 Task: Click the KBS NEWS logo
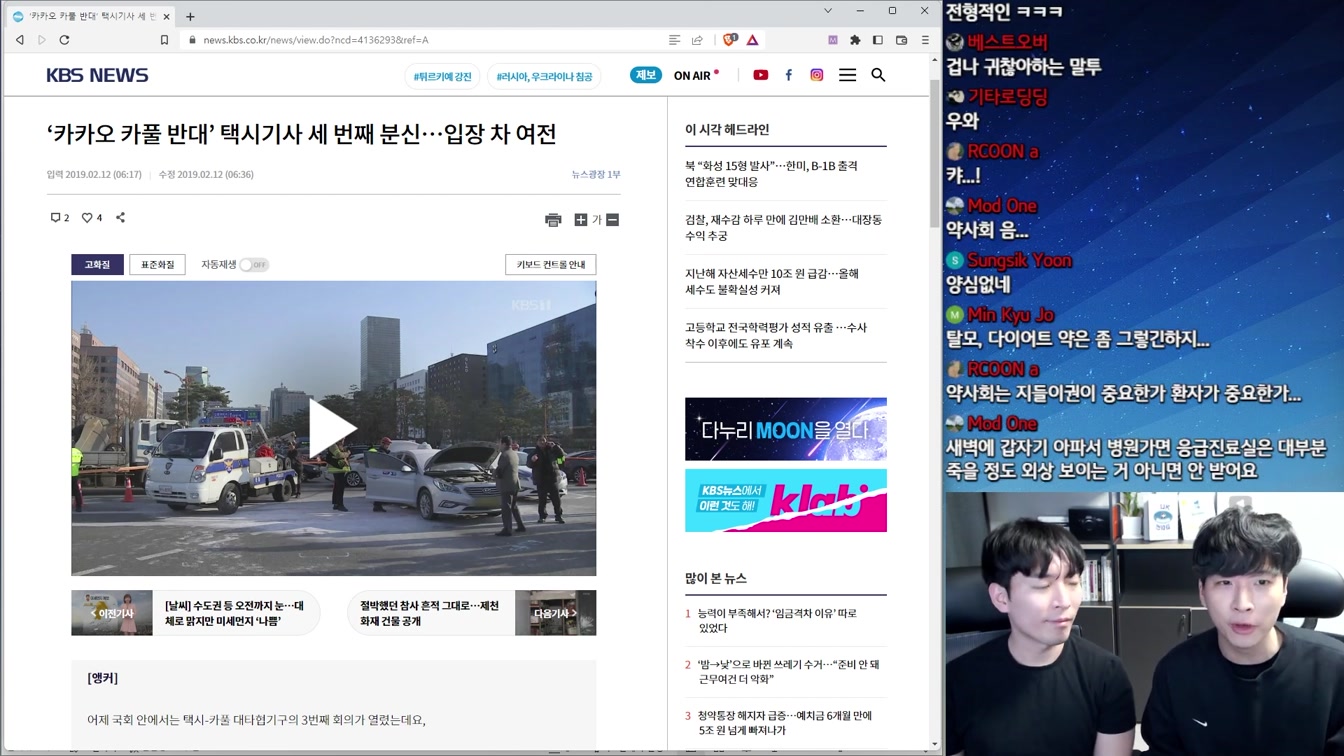(97, 75)
